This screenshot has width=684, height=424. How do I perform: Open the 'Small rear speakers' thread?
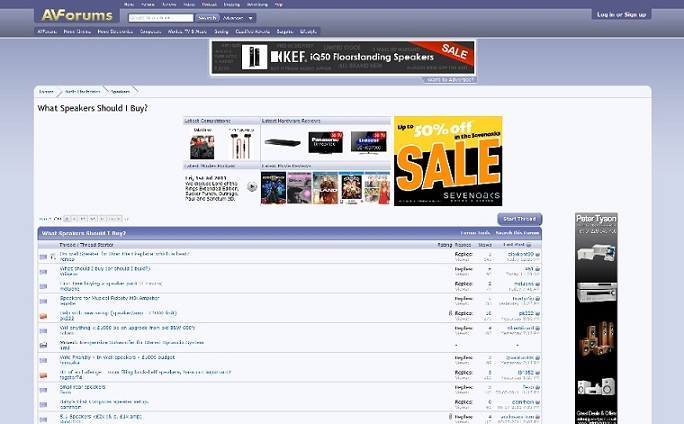[x=82, y=387]
